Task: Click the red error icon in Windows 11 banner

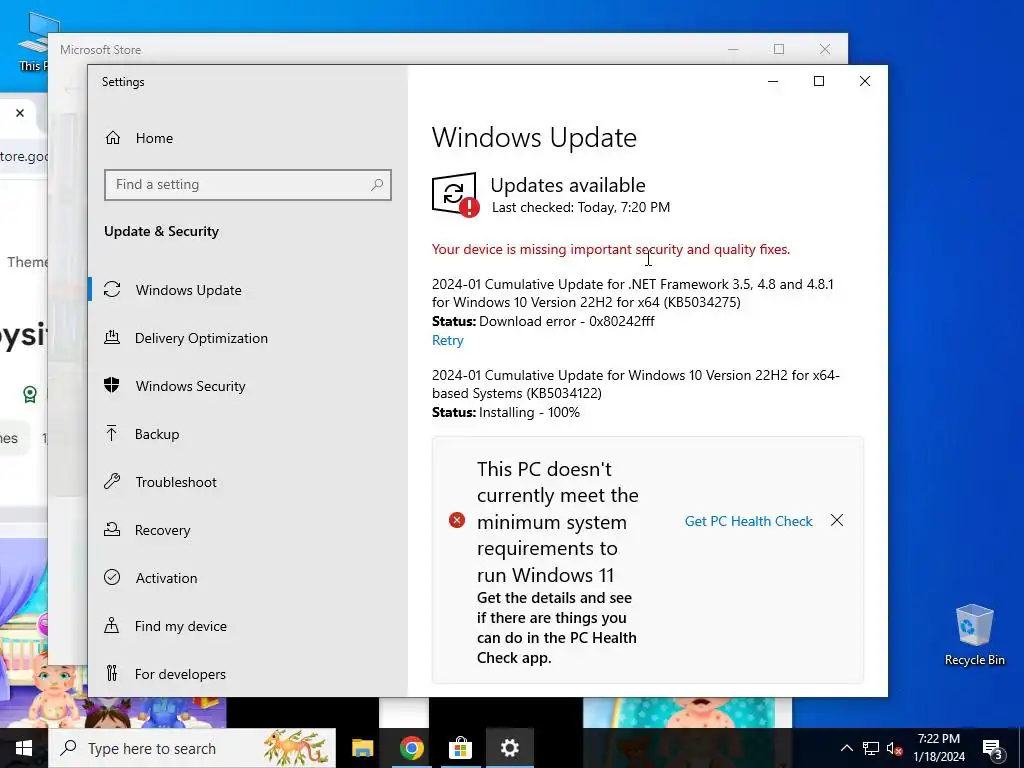Action: point(457,520)
